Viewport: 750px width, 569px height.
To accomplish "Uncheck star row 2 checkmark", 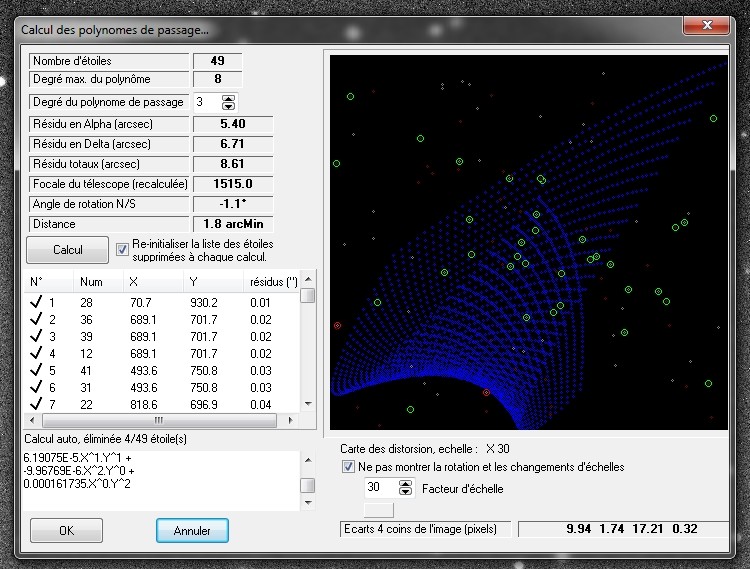I will tap(36, 319).
